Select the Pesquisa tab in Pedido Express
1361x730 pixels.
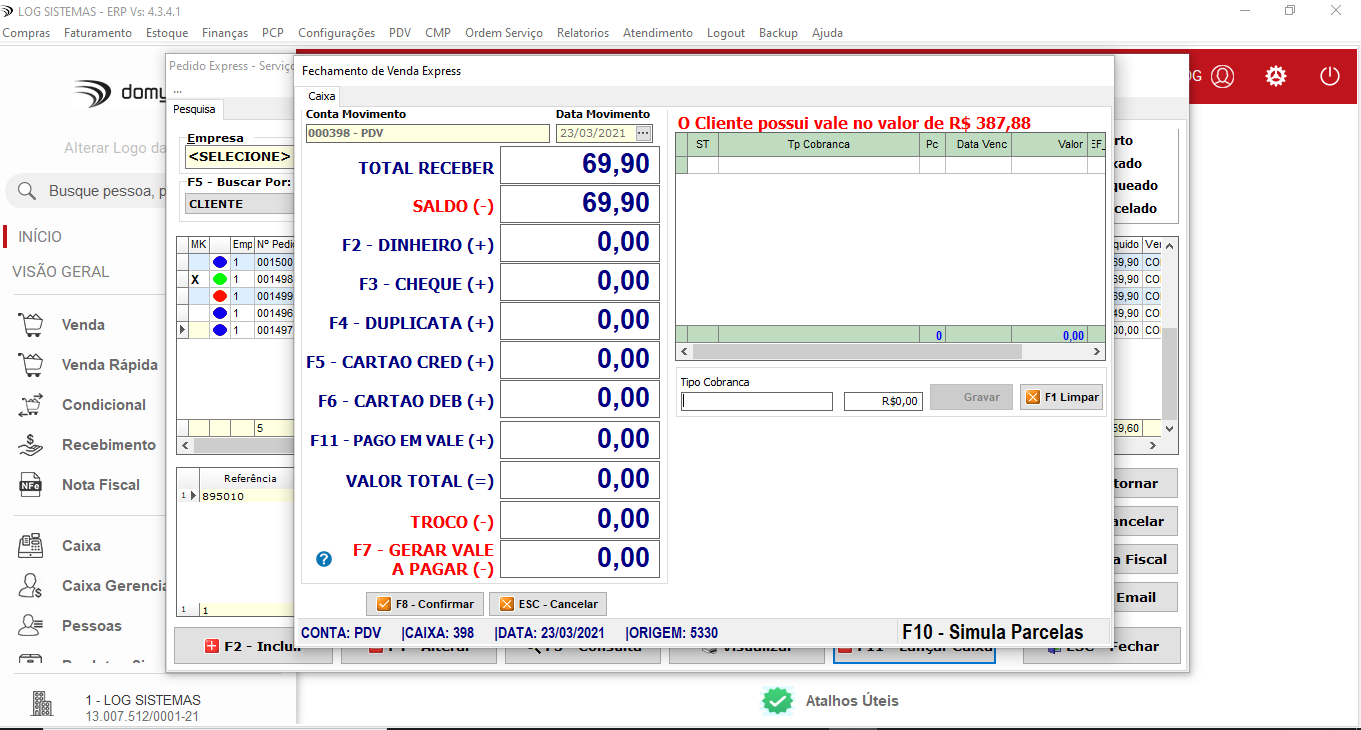[194, 109]
